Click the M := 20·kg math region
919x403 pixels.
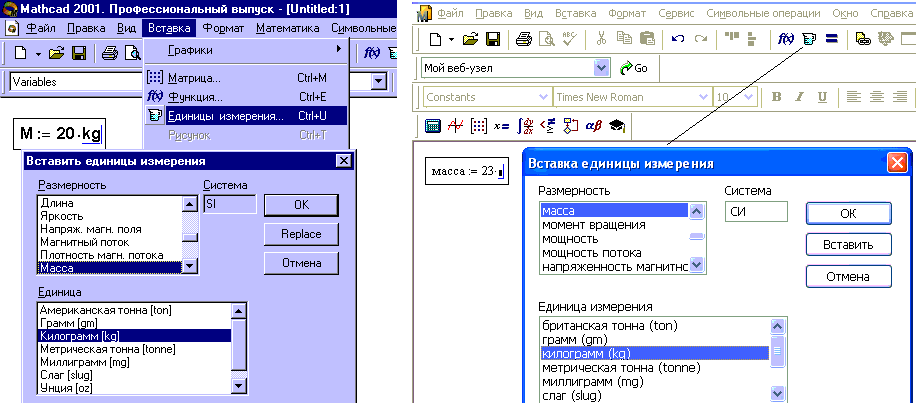pyautogui.click(x=60, y=134)
